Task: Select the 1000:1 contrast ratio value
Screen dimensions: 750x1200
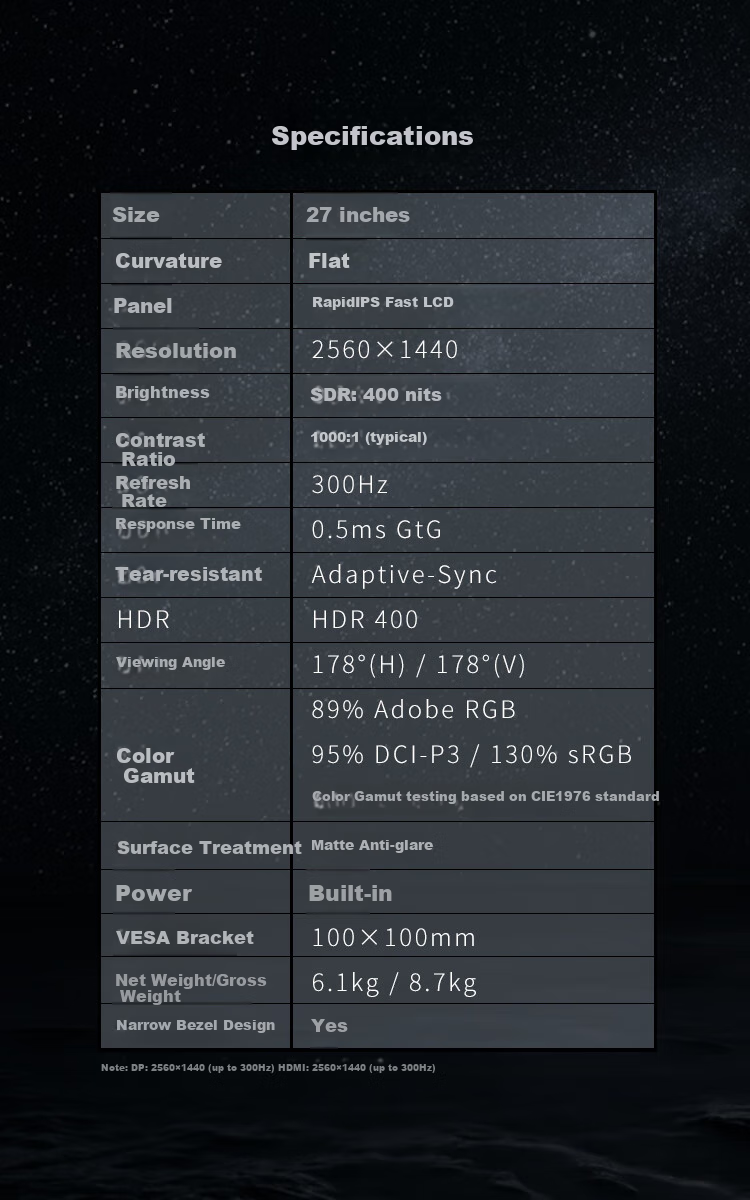Action: (x=369, y=437)
